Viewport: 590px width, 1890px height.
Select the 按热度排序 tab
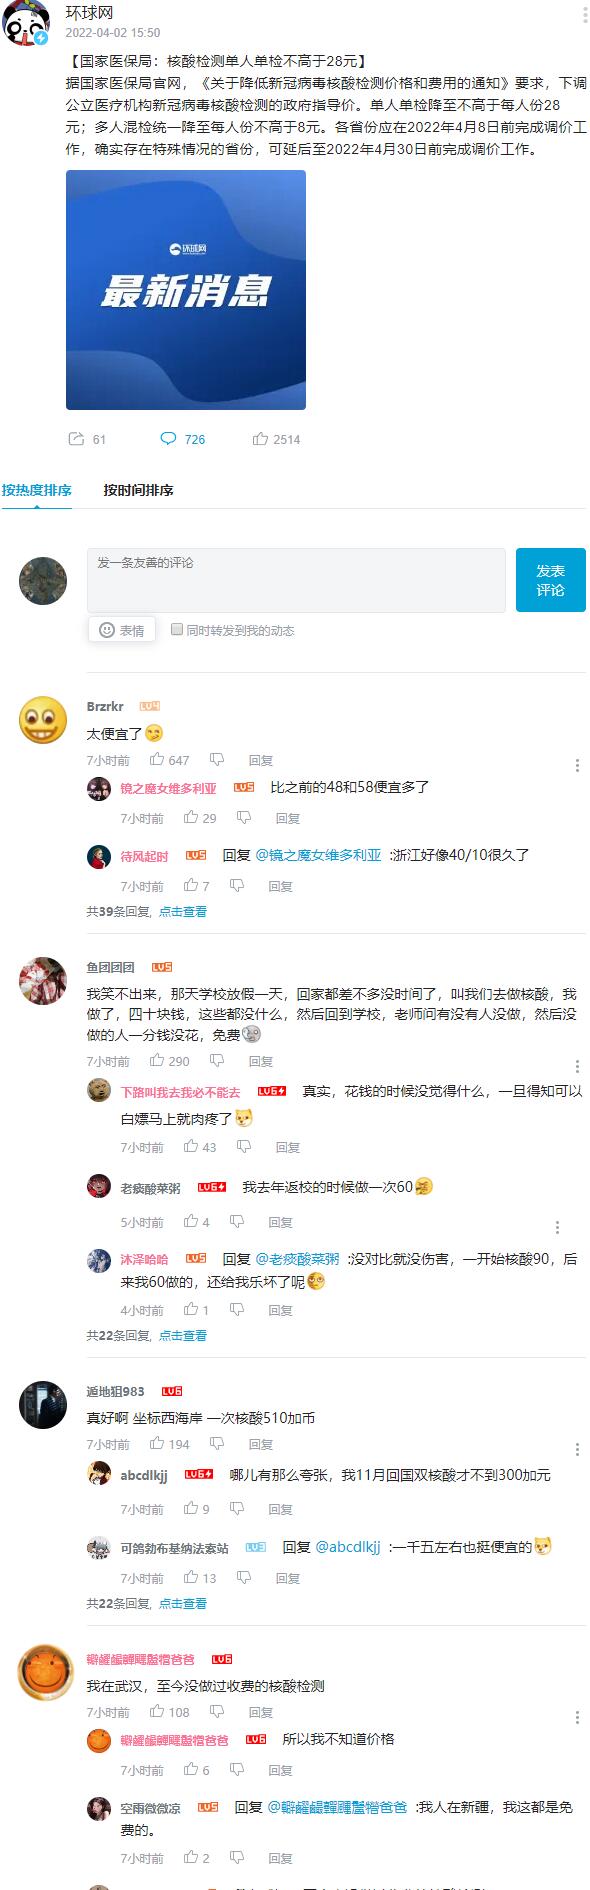coord(36,490)
